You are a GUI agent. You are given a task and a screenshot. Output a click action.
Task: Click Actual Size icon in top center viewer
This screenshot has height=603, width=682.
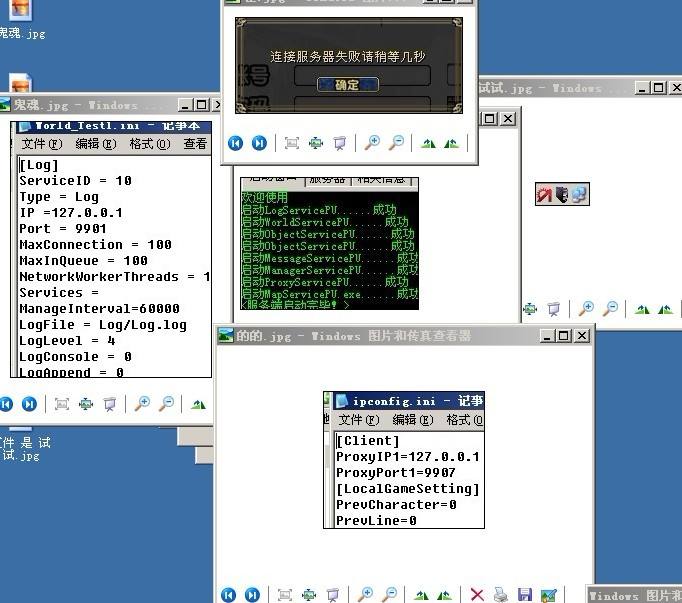click(316, 143)
